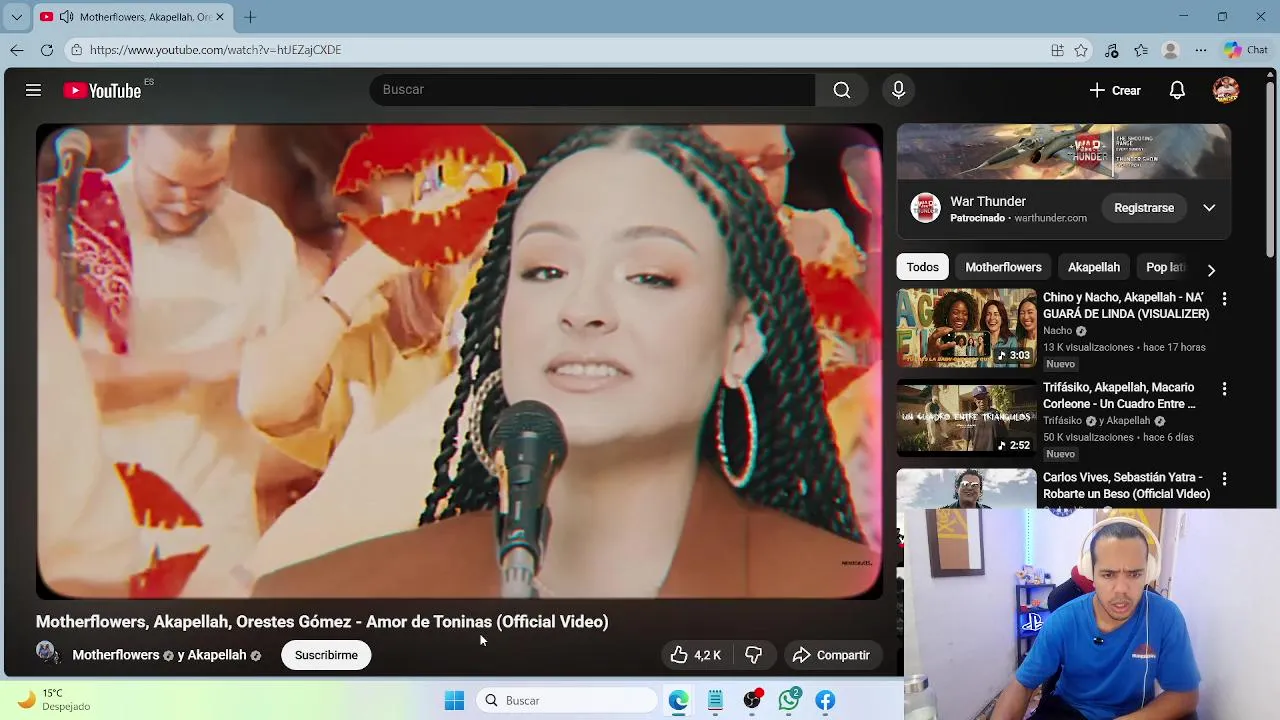The height and width of the screenshot is (720, 1280).
Task: Click the YouTube search magnifier button
Action: pos(842,90)
